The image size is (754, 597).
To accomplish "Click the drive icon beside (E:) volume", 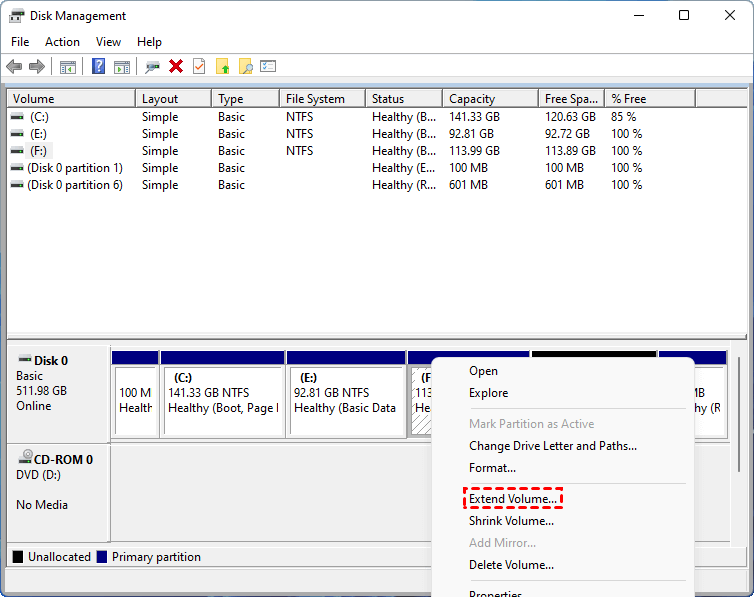I will click(17, 134).
